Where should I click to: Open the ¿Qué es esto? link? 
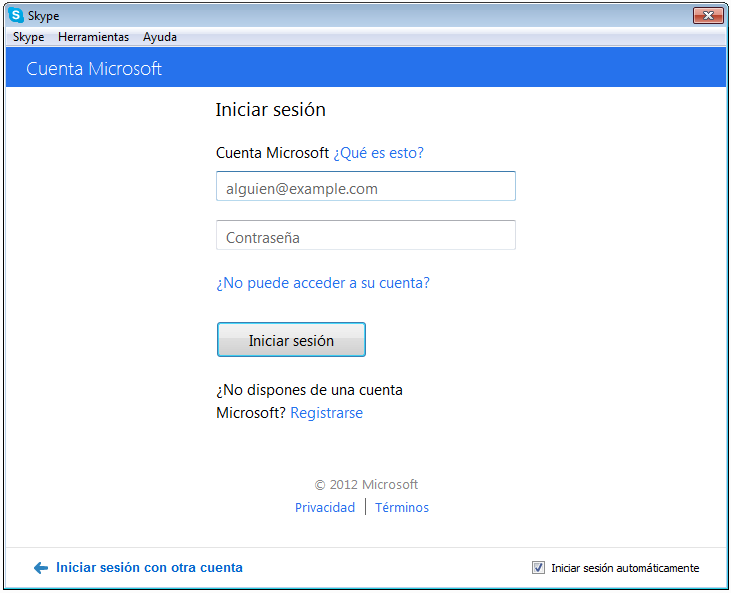[379, 153]
